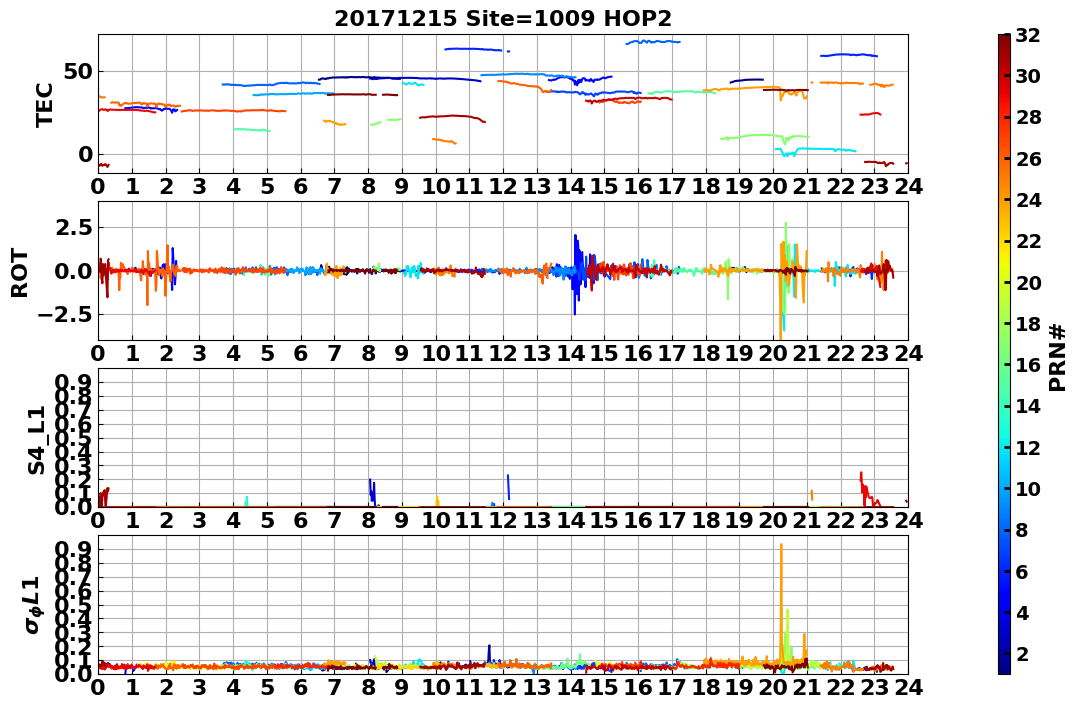Select the ROT y-axis label

tap(20, 273)
